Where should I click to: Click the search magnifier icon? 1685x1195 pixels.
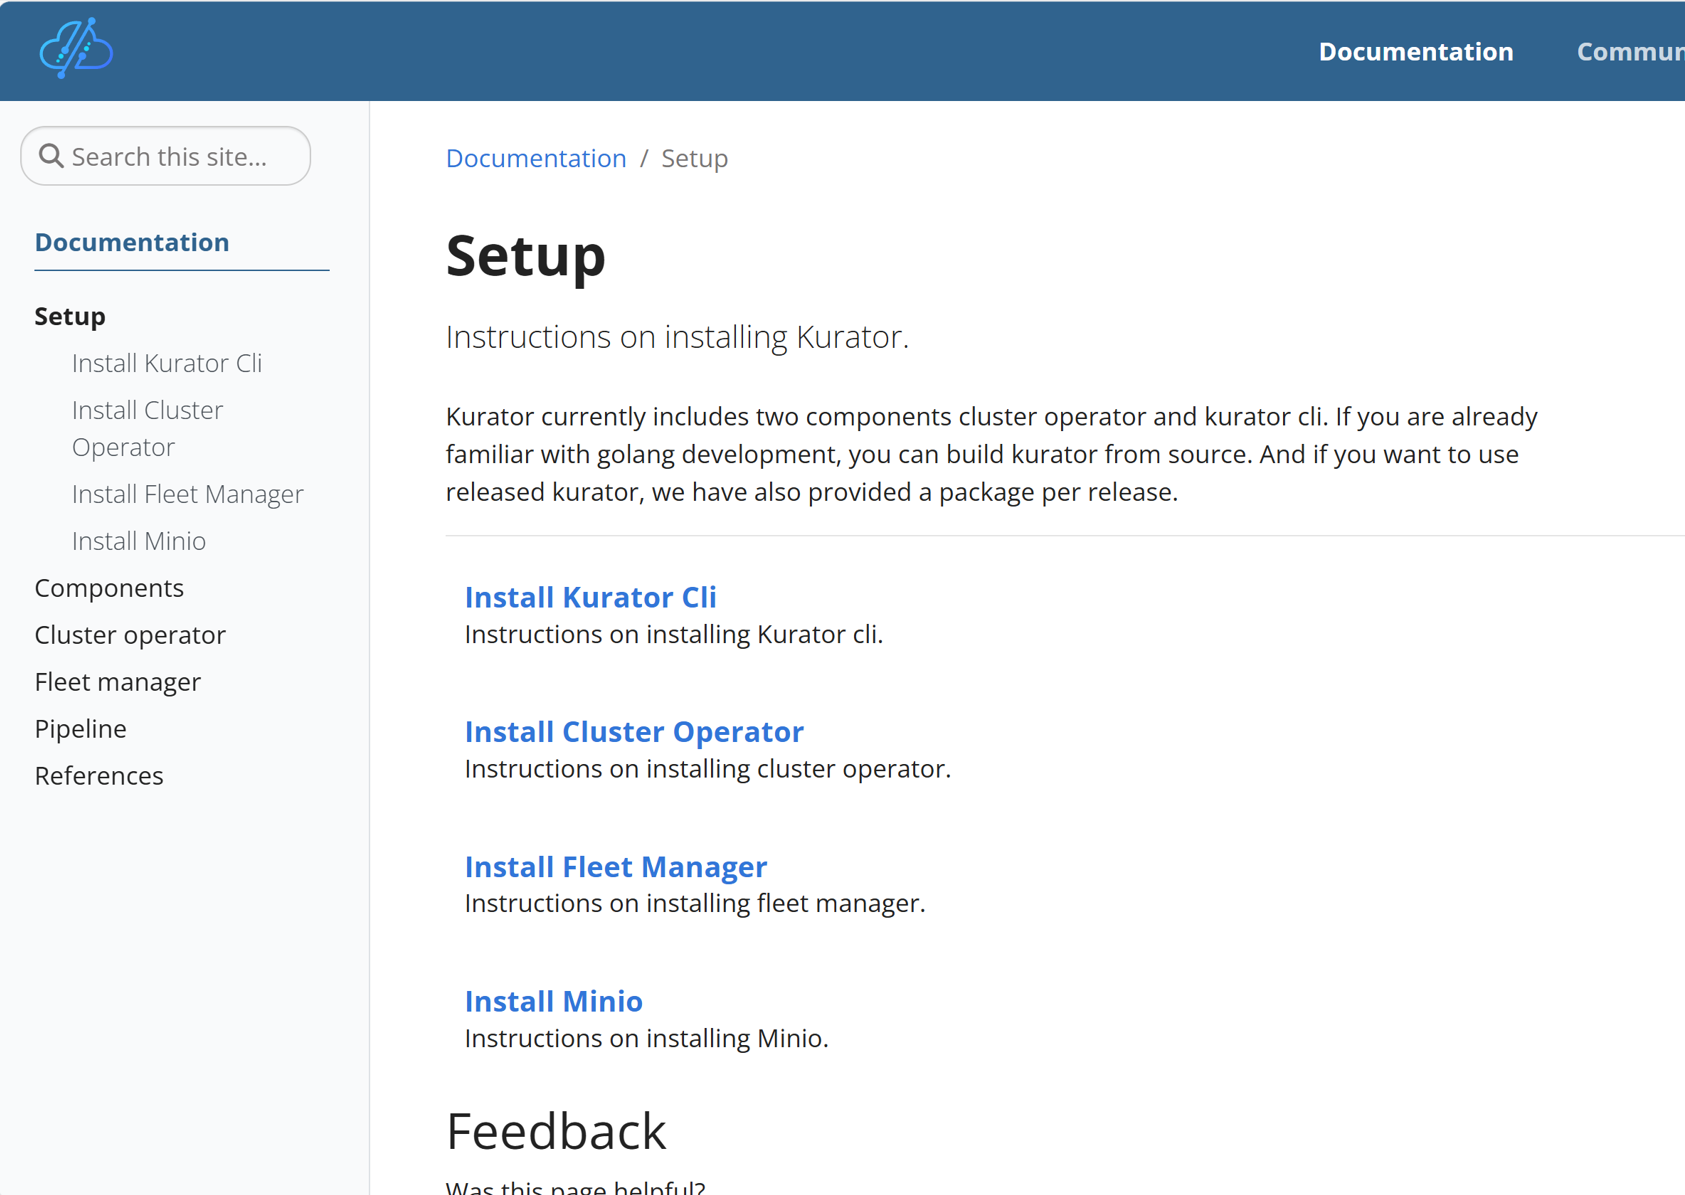point(51,156)
